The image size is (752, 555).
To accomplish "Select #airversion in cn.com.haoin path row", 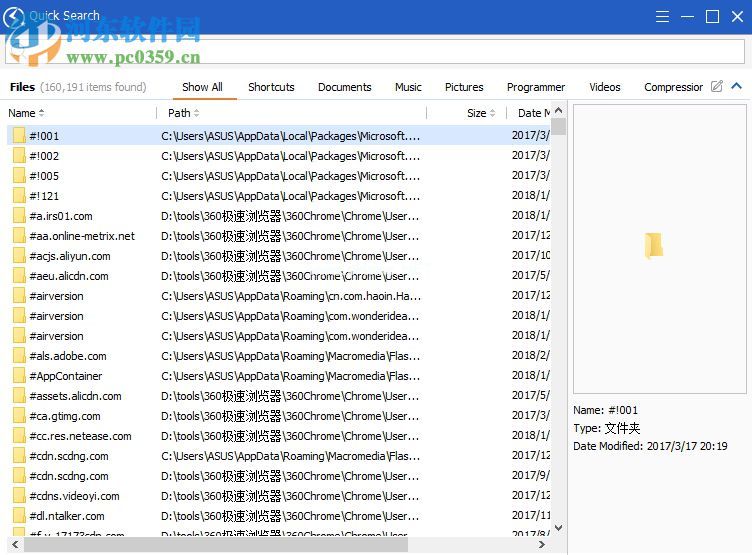I will [57, 295].
